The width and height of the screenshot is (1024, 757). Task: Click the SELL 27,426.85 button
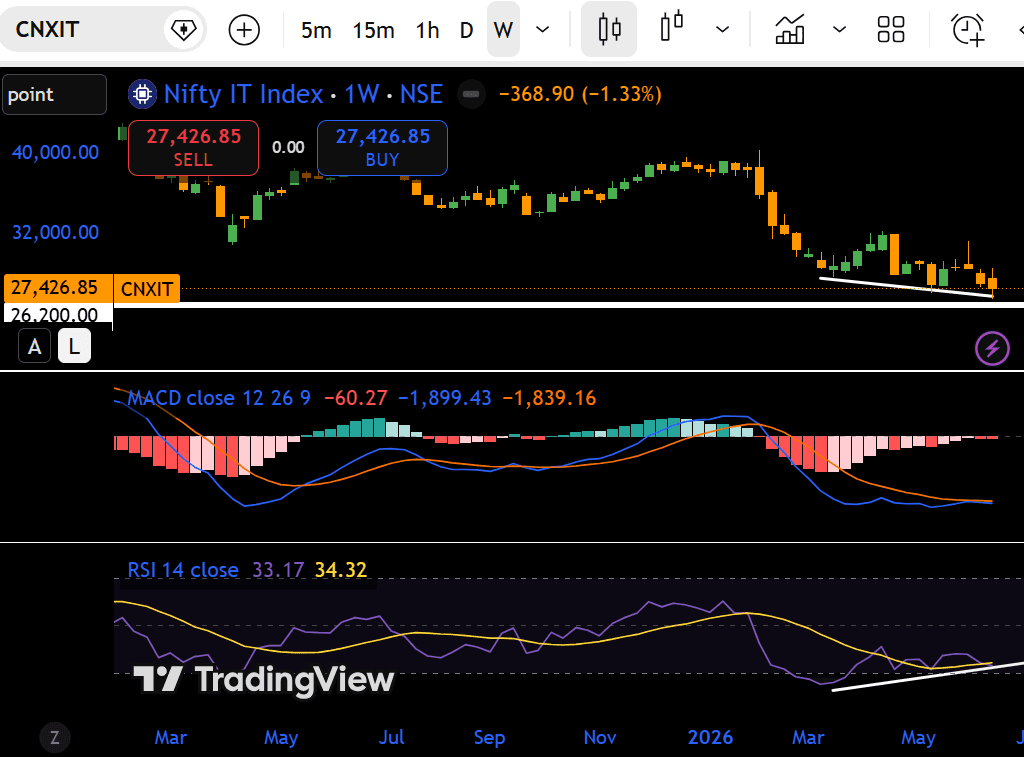click(193, 148)
